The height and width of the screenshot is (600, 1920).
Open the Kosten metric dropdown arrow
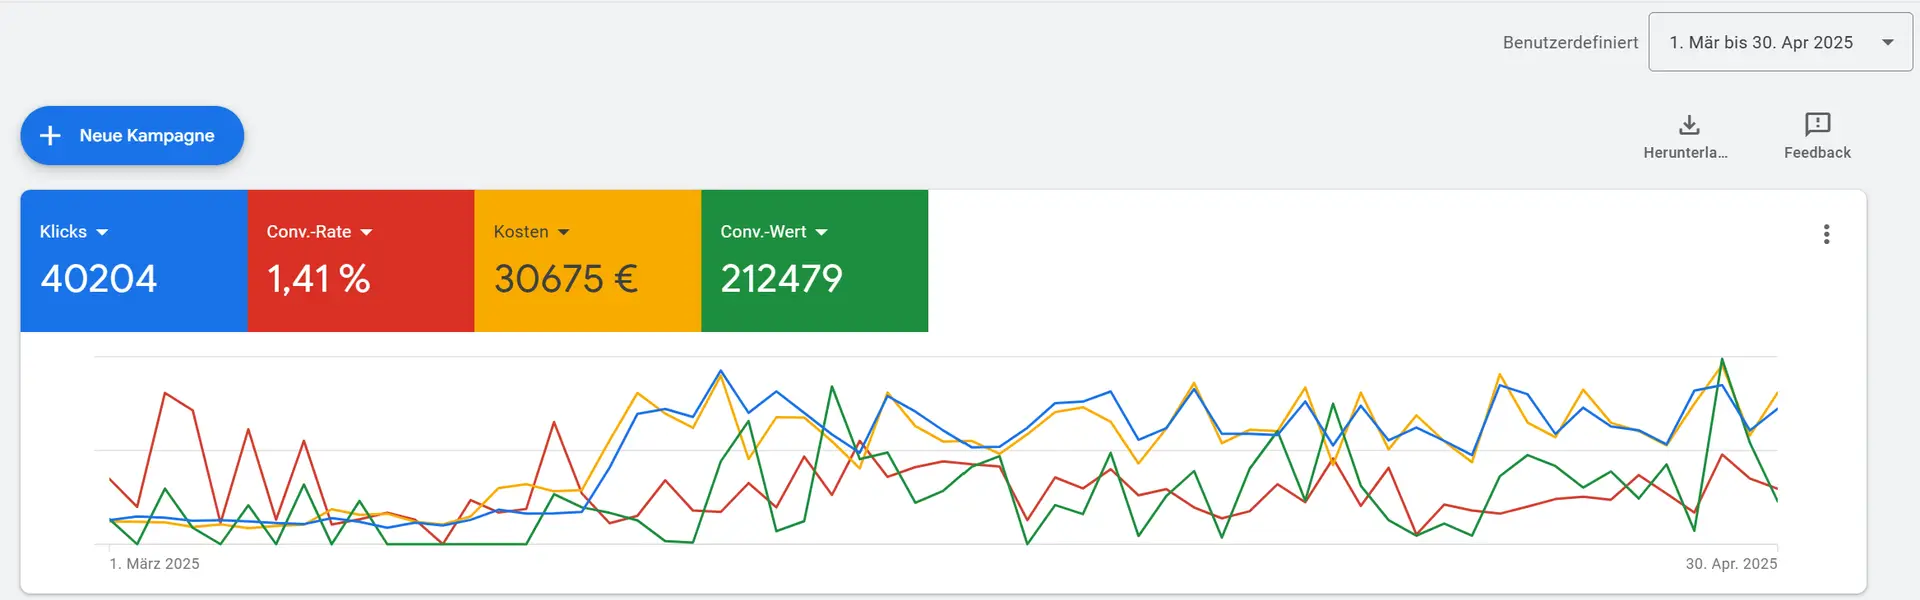564,232
